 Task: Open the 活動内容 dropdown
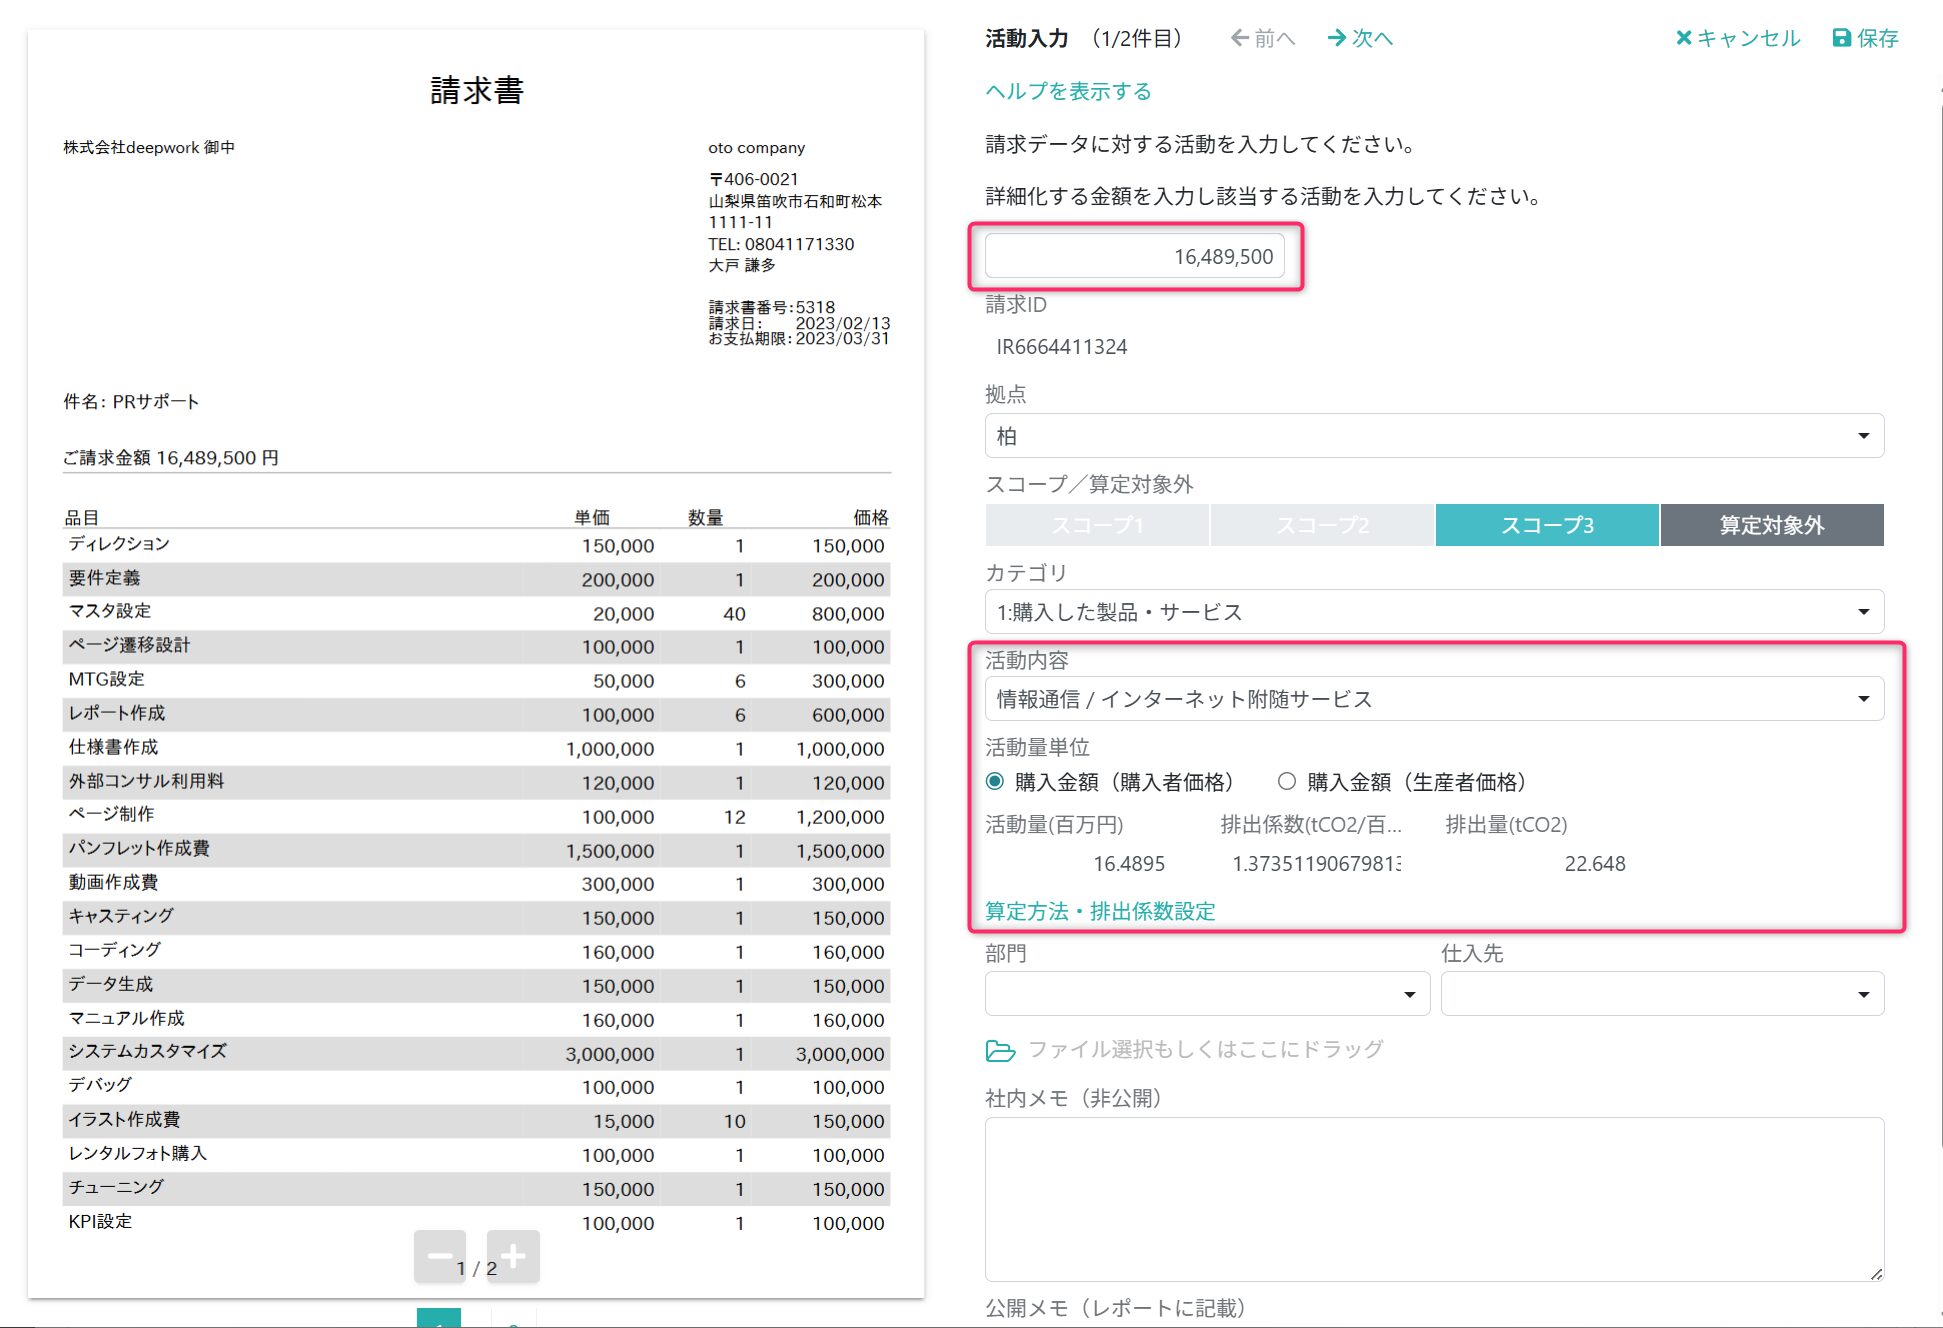pyautogui.click(x=1434, y=699)
